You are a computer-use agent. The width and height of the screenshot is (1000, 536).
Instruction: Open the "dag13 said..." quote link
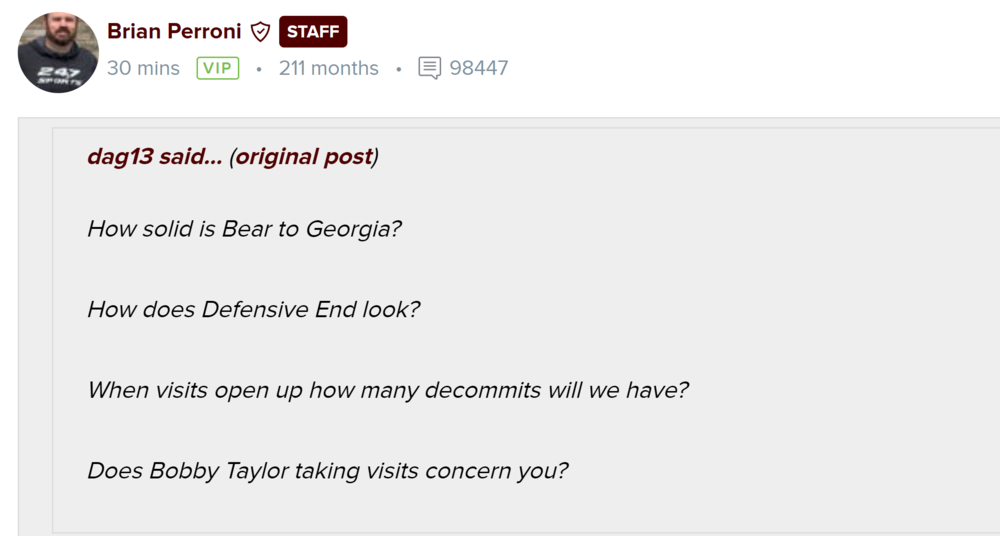pyautogui.click(x=154, y=157)
